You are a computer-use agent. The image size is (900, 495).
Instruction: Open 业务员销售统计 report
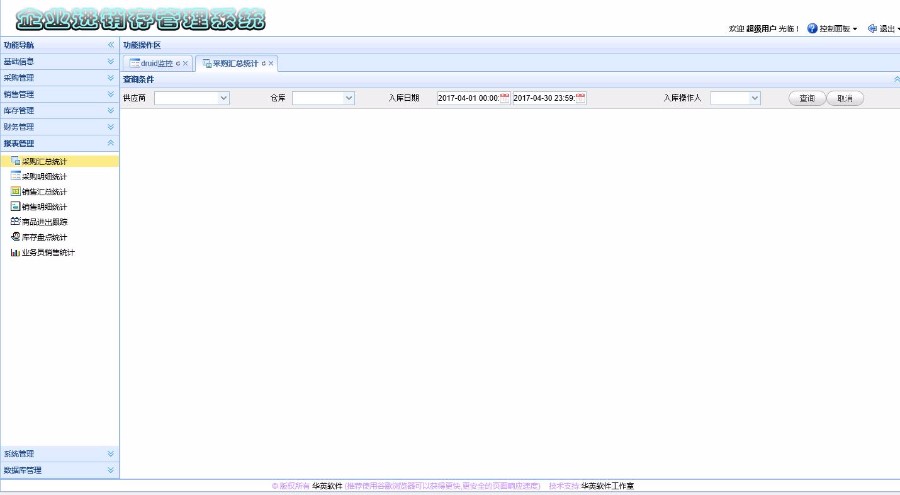48,252
